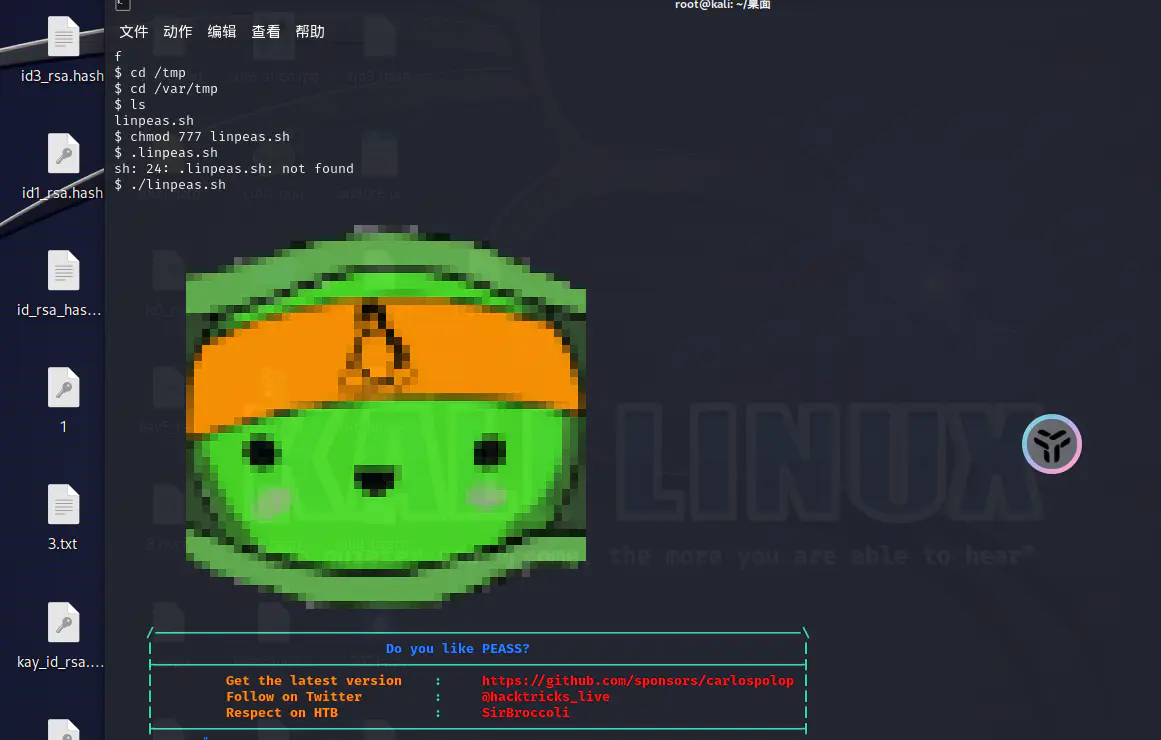Select the id3_rsa.hash desktop file icon
Screen dimensions: 1161x740
tap(64, 37)
